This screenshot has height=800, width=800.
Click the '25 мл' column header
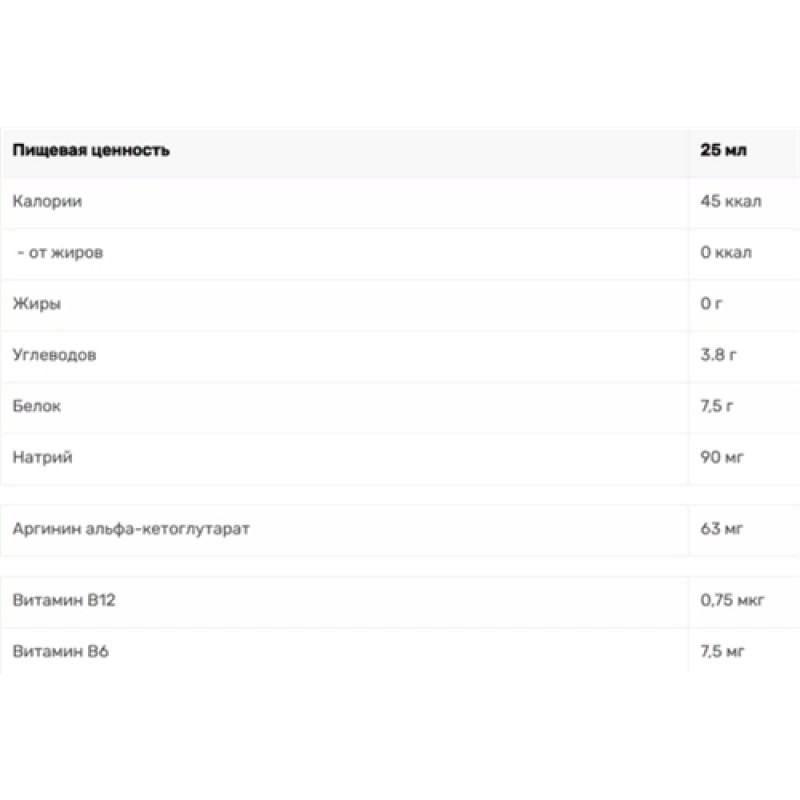click(724, 151)
